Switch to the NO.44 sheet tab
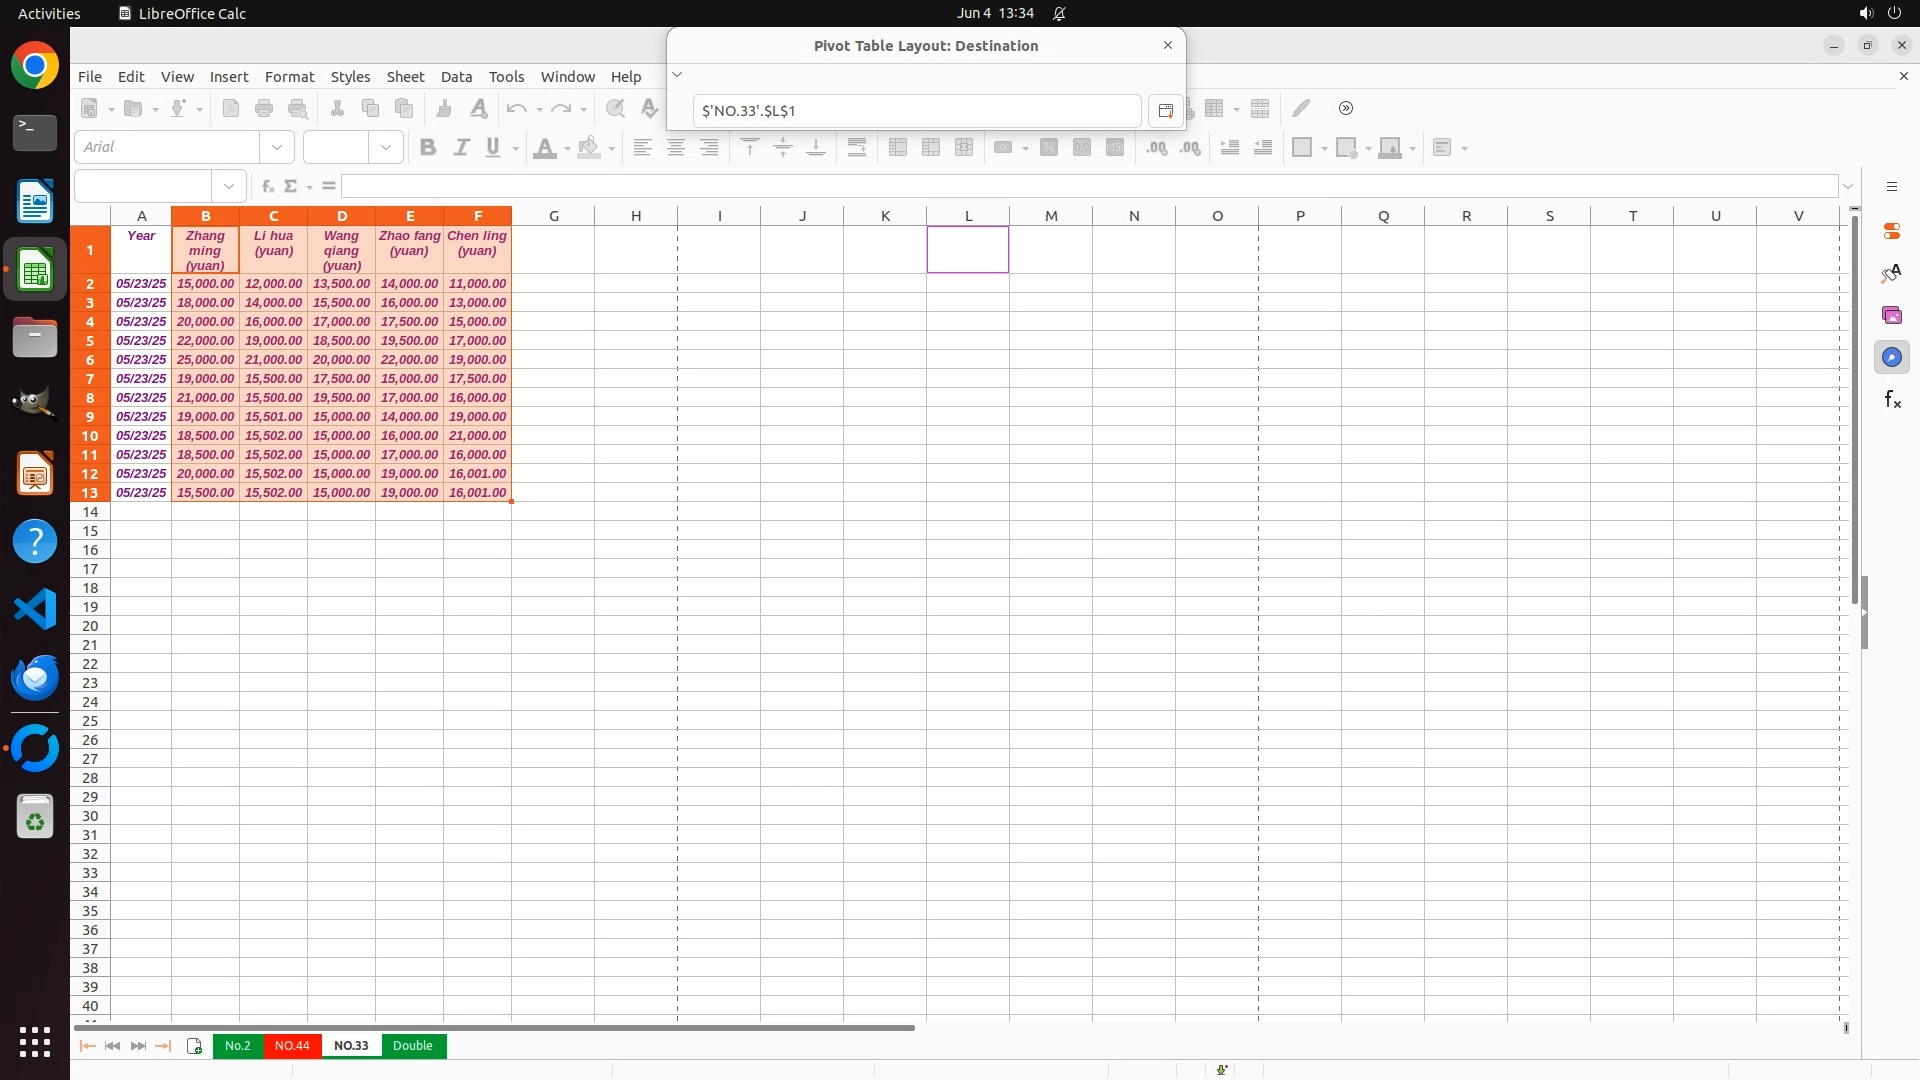1920x1080 pixels. pyautogui.click(x=292, y=1046)
